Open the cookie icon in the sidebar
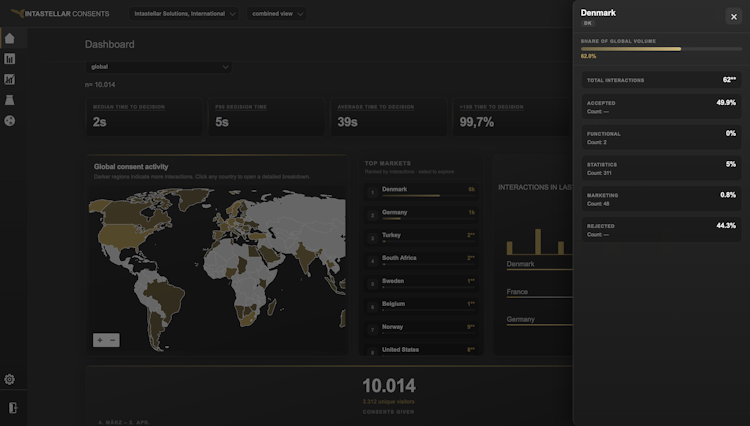This screenshot has height=426, width=750. click(10, 120)
